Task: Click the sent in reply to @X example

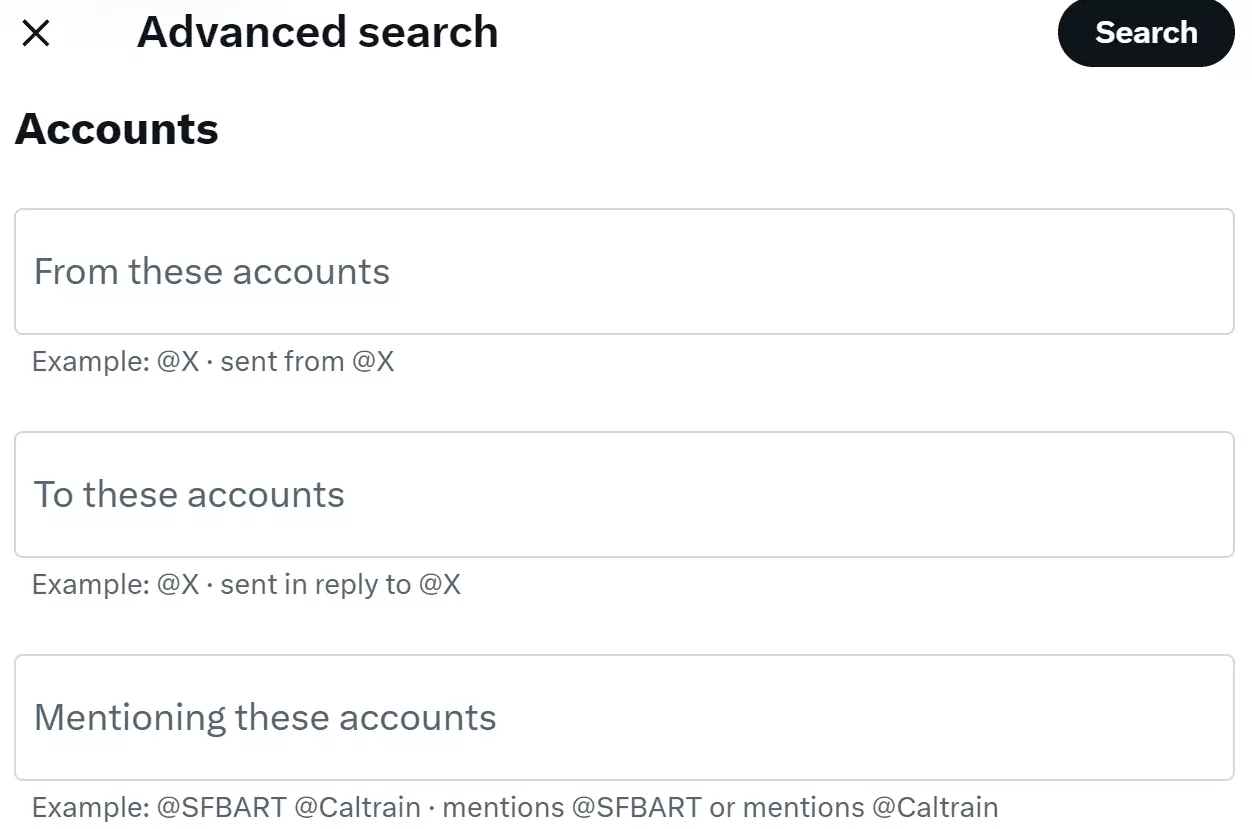Action: point(247,584)
